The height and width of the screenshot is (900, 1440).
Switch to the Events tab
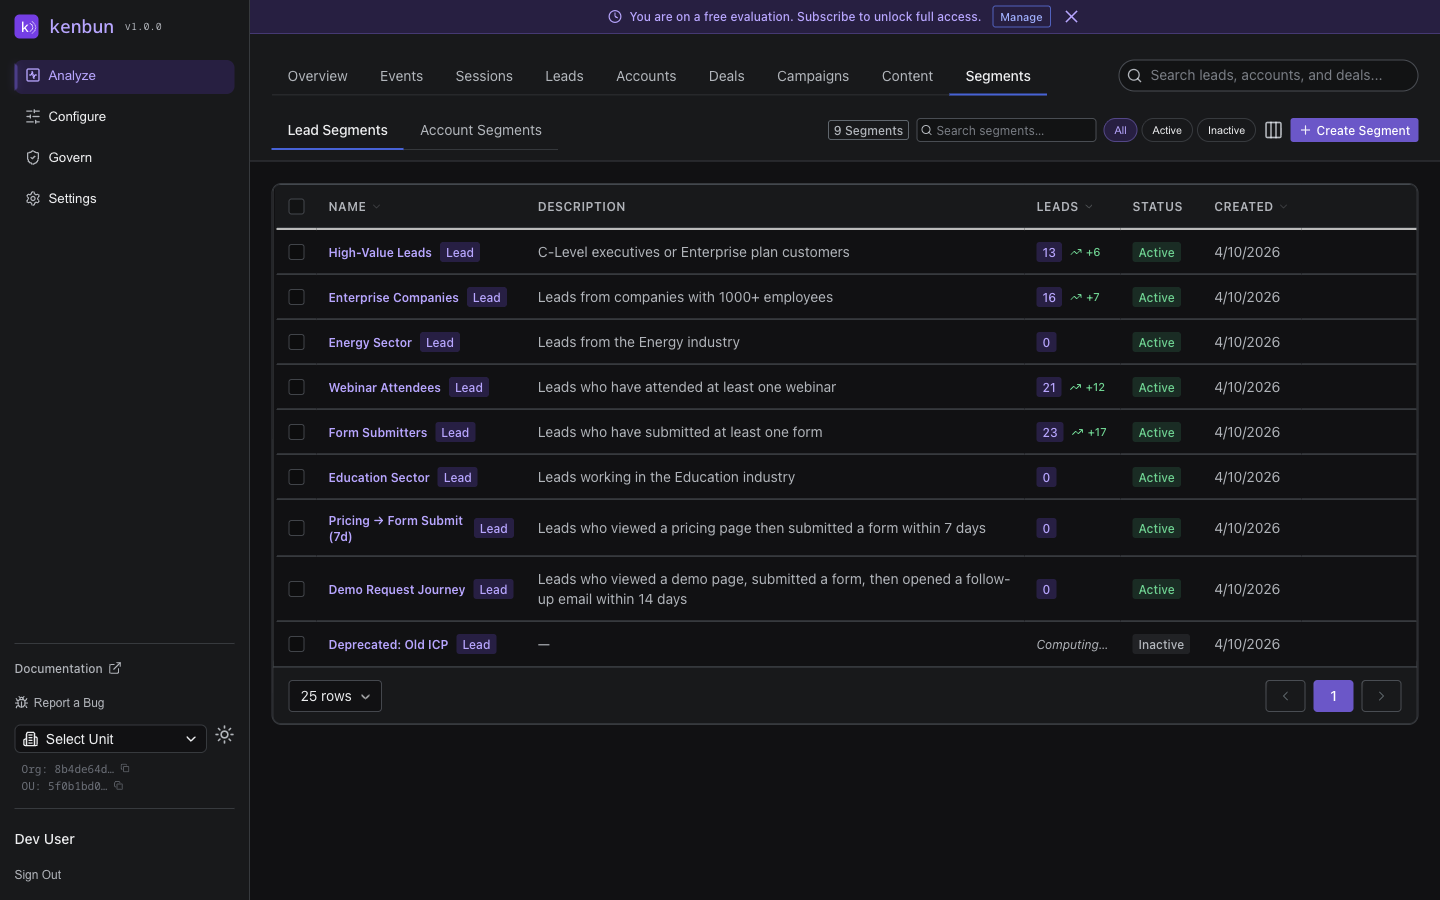[401, 76]
